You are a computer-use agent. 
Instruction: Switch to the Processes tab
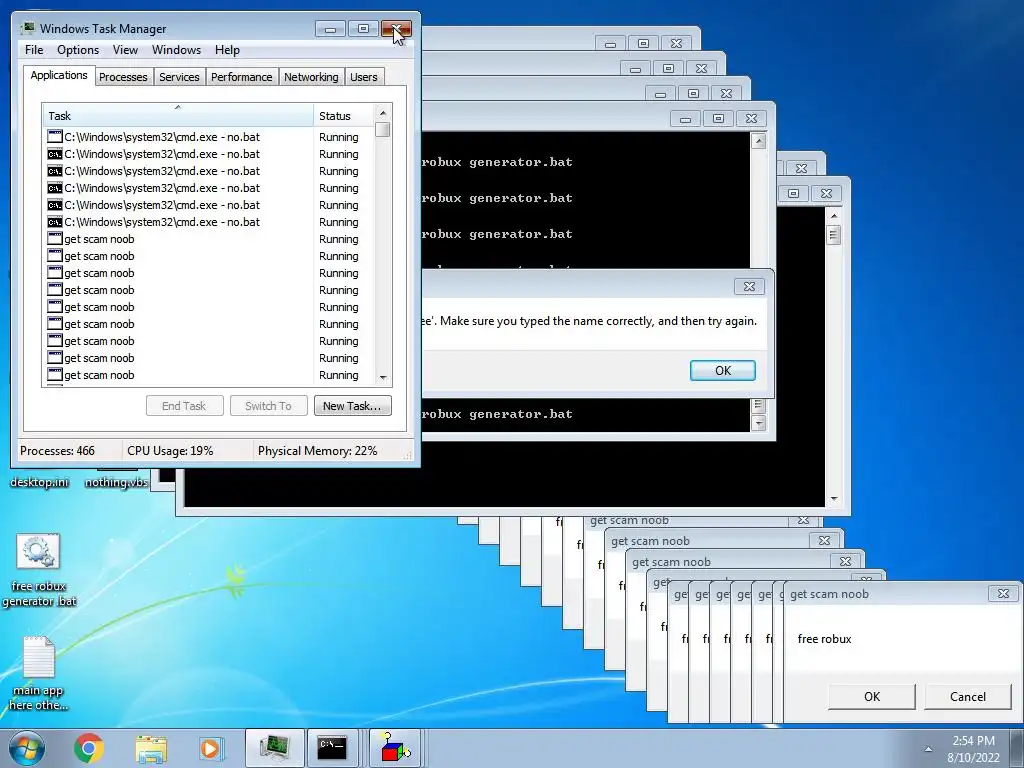pyautogui.click(x=123, y=77)
